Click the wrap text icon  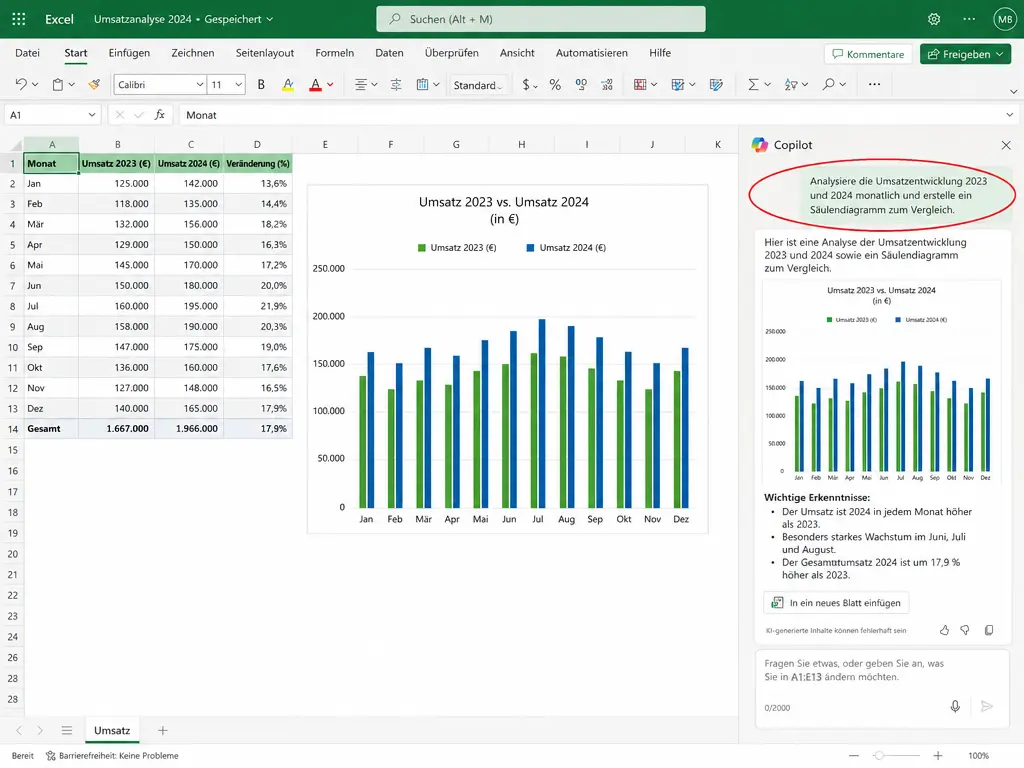[396, 84]
